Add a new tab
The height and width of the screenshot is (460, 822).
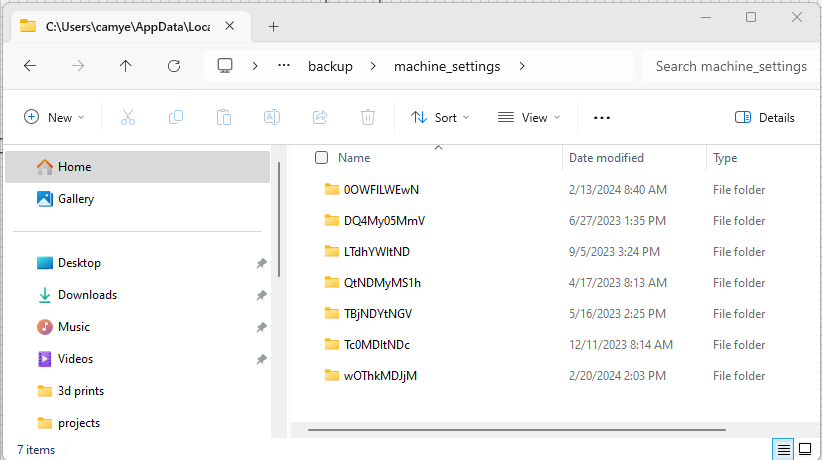click(x=273, y=26)
